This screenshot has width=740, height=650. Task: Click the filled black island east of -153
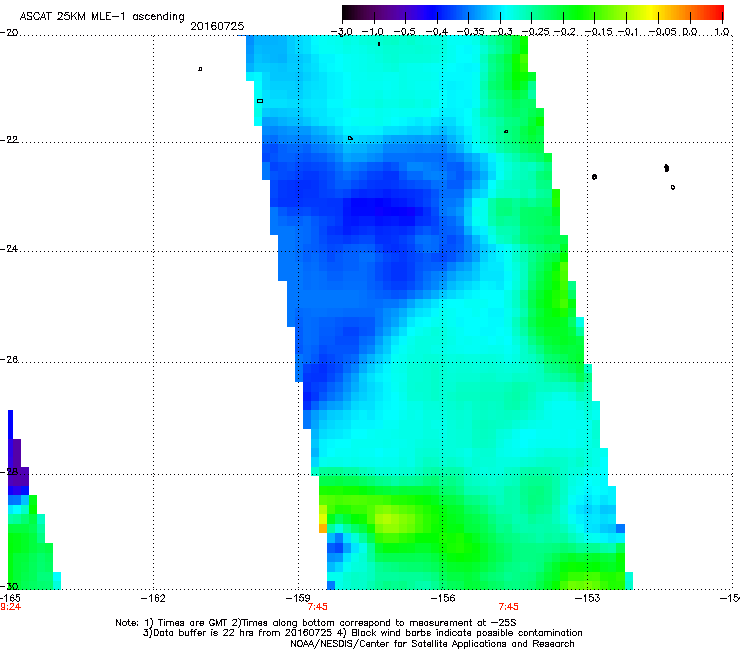[x=666, y=168]
